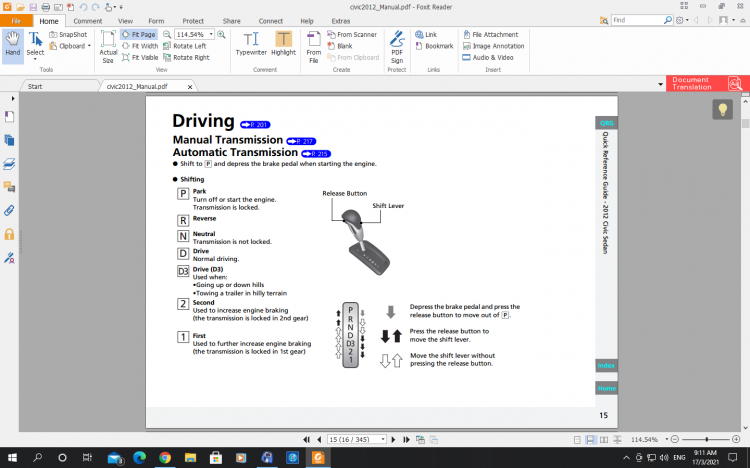This screenshot has width=750, height=468.
Task: Insert a File Attachment
Action: pyautogui.click(x=491, y=34)
